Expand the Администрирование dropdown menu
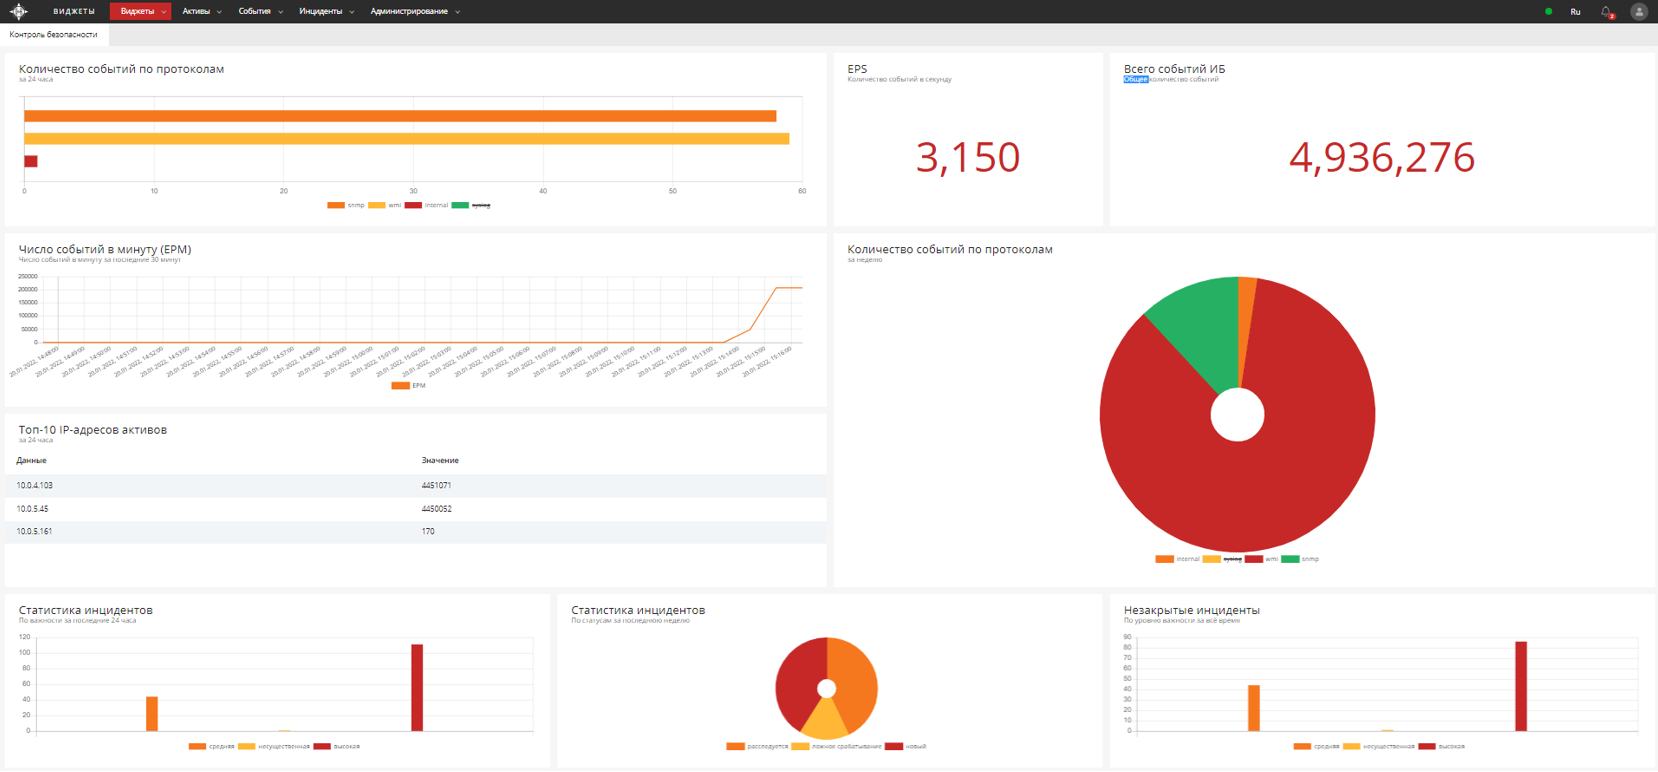 [x=414, y=12]
